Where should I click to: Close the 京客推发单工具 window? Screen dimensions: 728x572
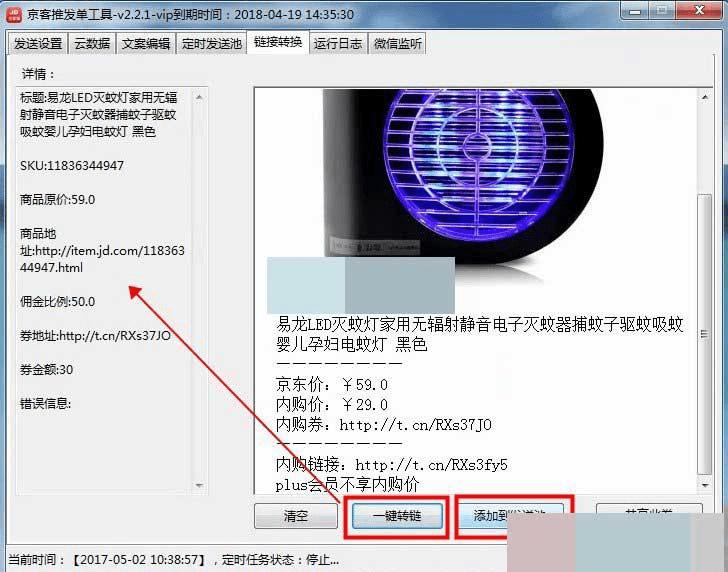[x=699, y=11]
